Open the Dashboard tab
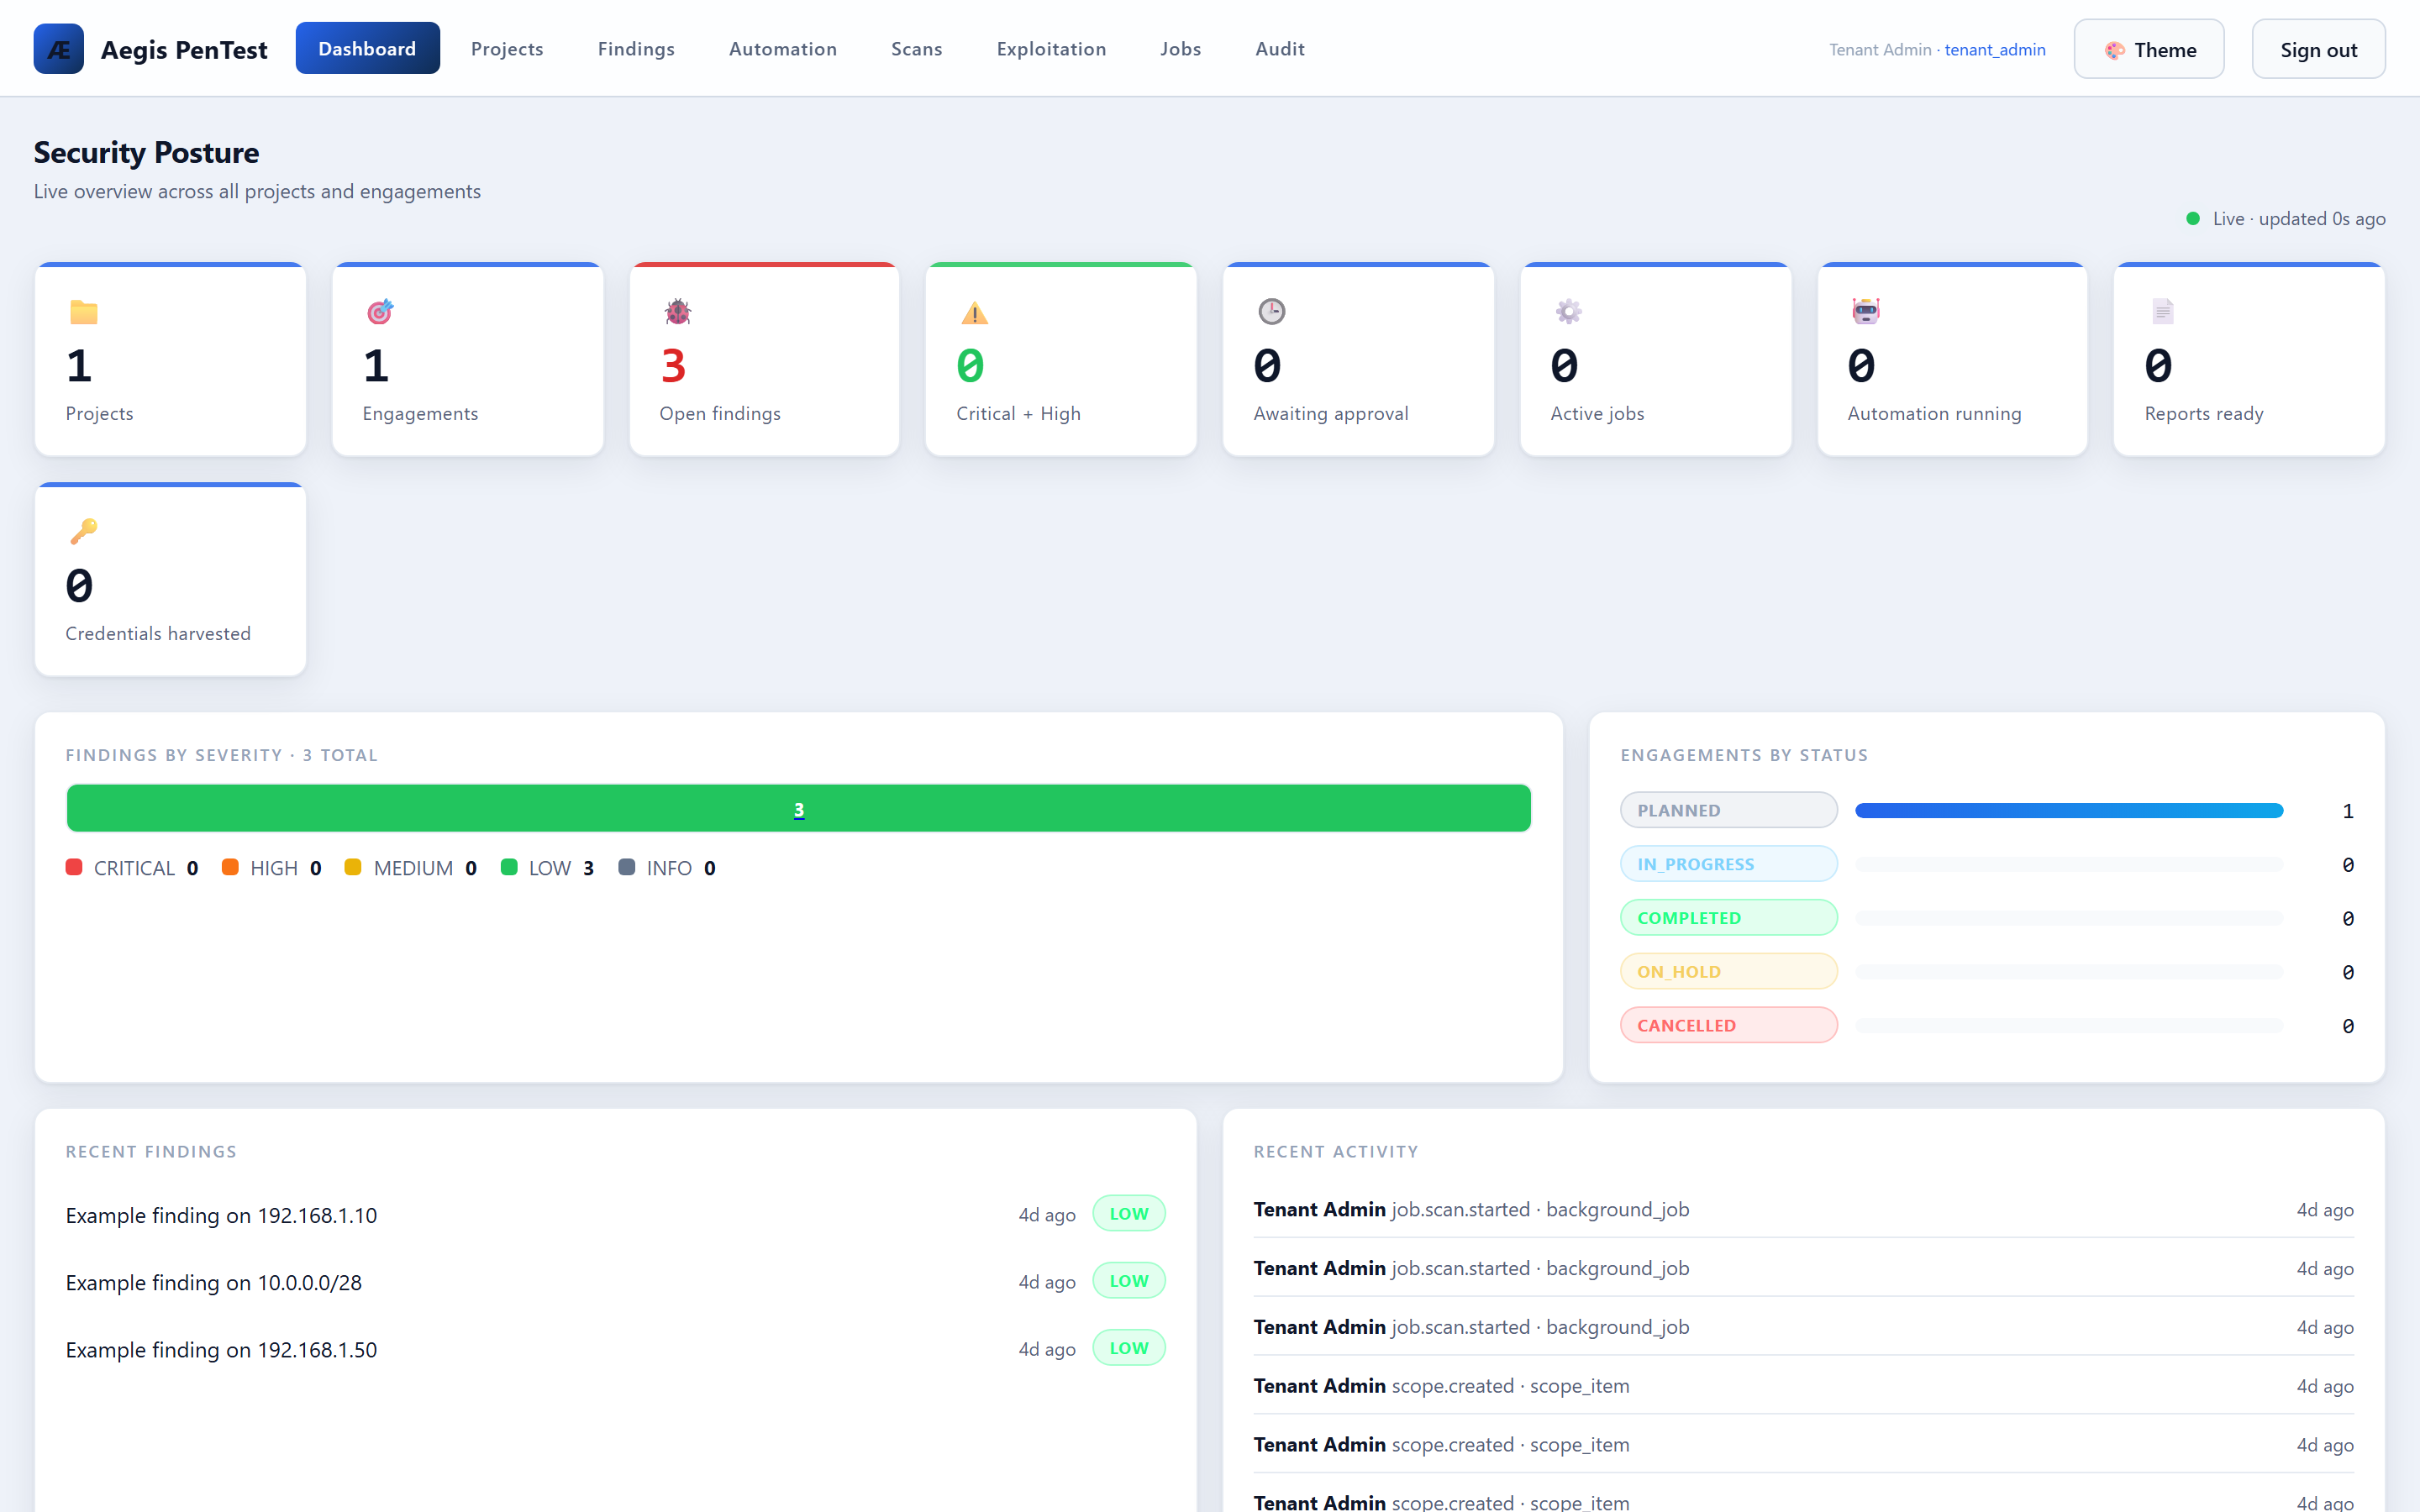The width and height of the screenshot is (2420, 1512). click(367, 49)
